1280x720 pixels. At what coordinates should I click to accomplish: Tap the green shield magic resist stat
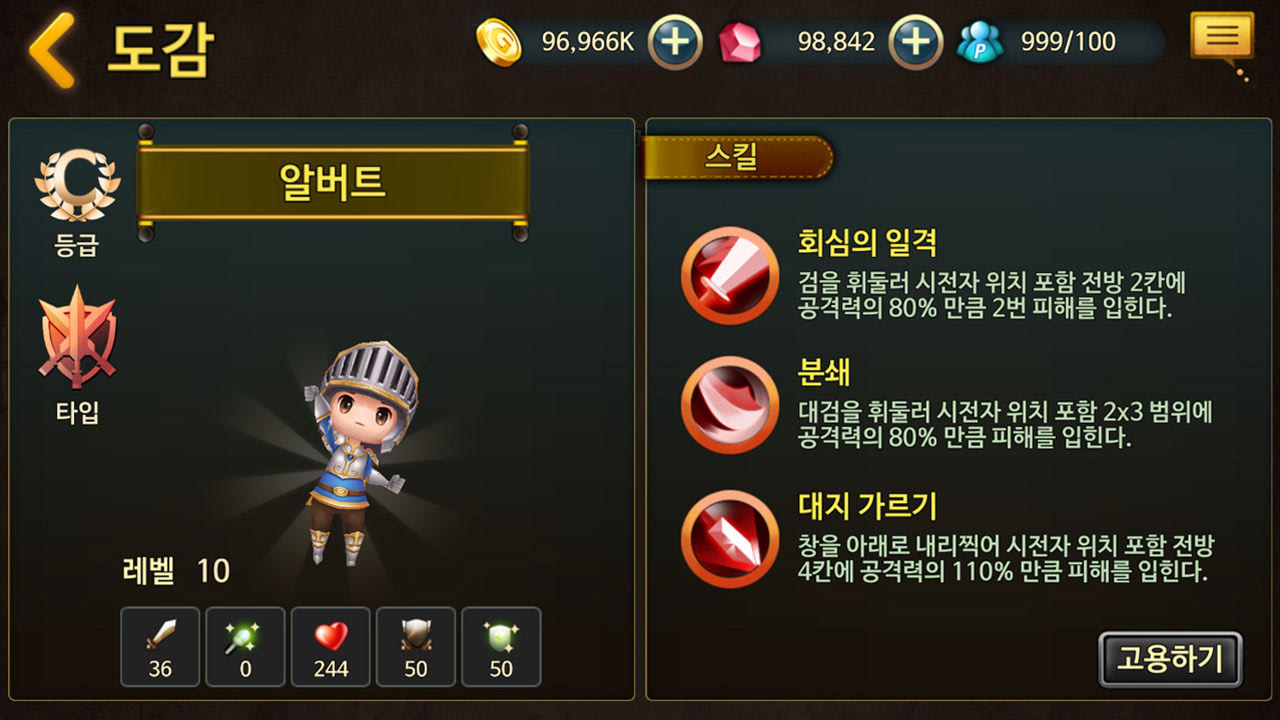pos(501,647)
